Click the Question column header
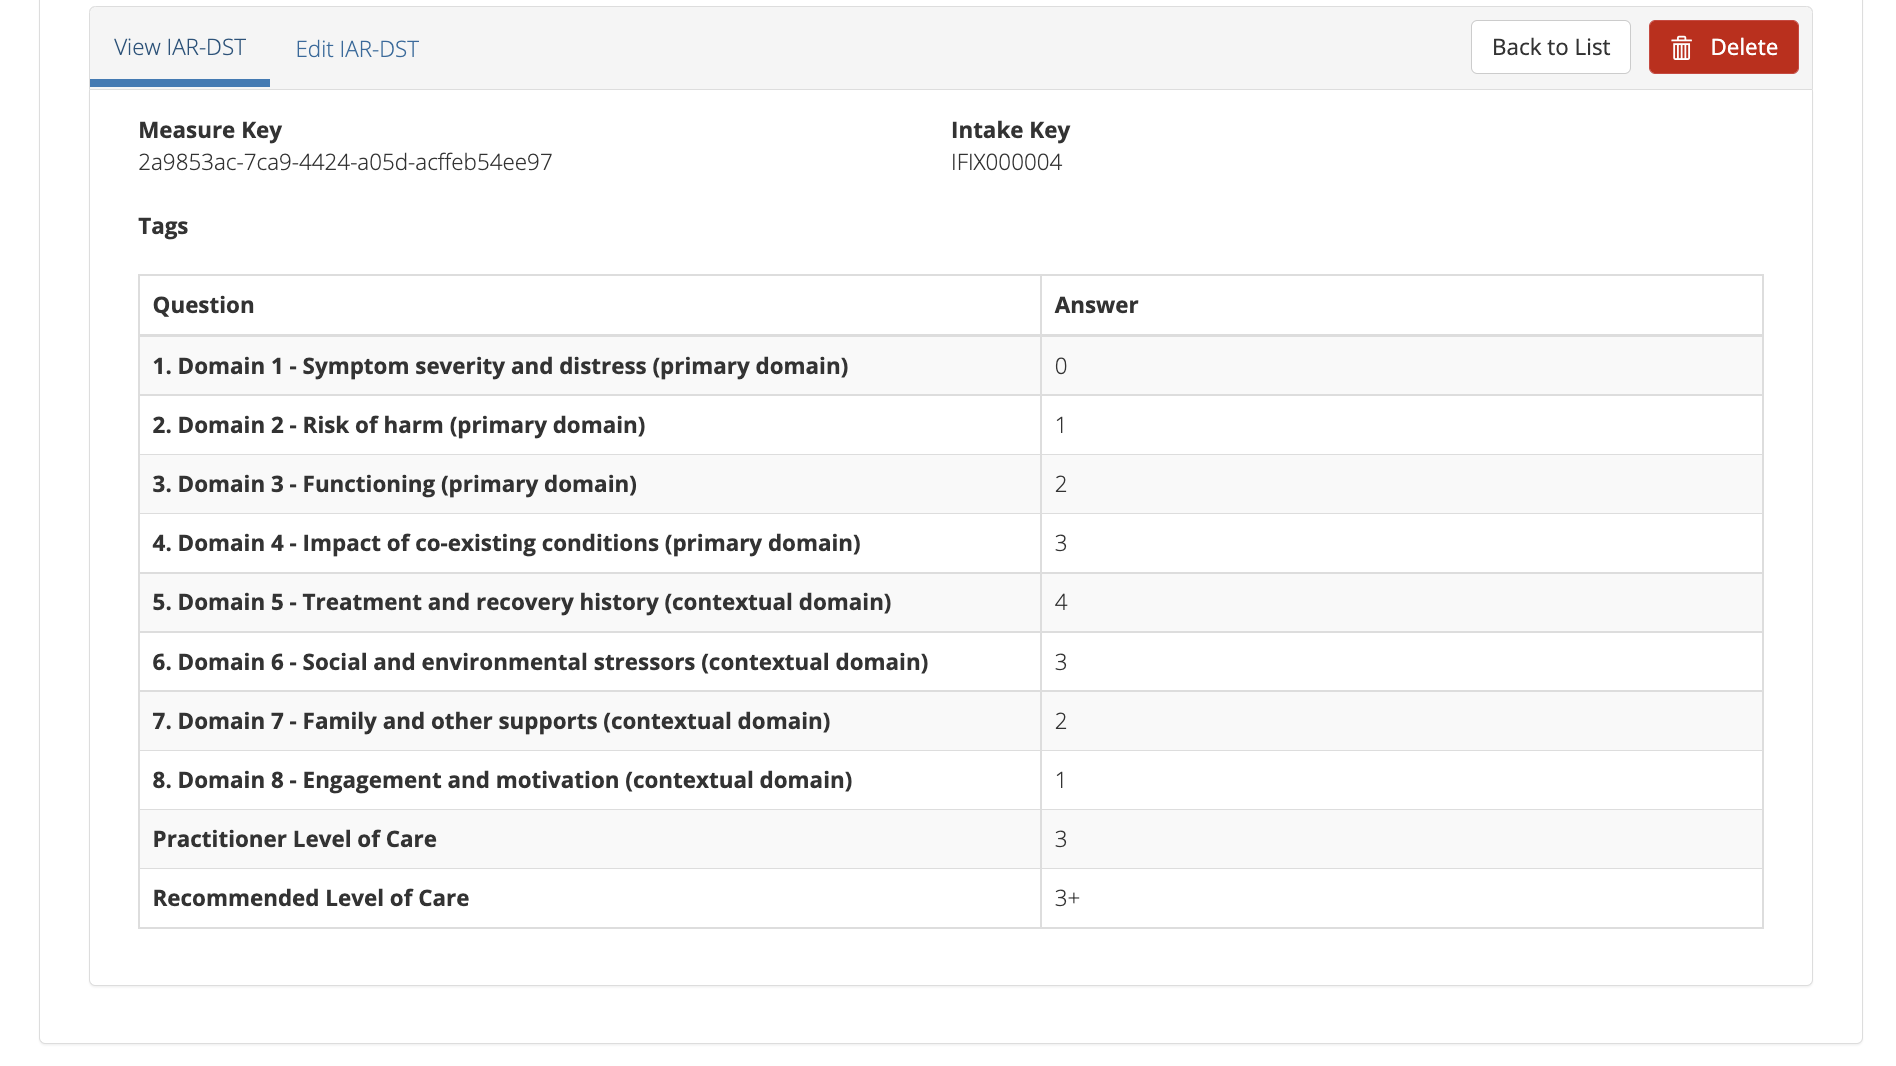 pos(590,305)
